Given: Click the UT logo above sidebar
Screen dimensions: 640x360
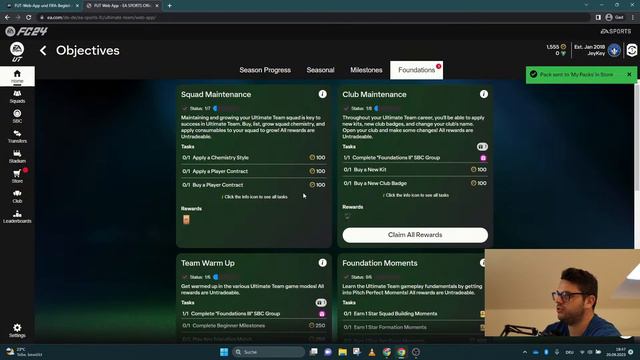Looking at the screenshot, I should pyautogui.click(x=17, y=52).
